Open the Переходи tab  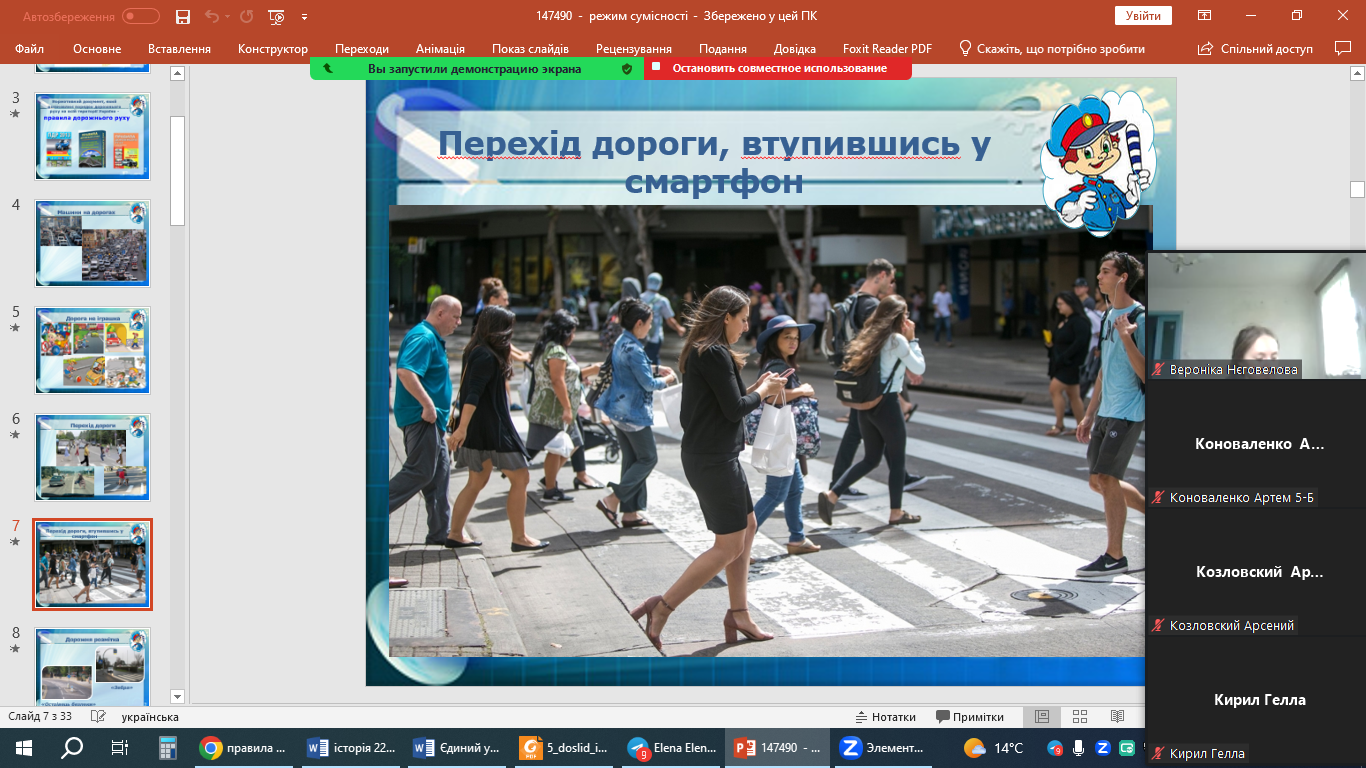362,49
